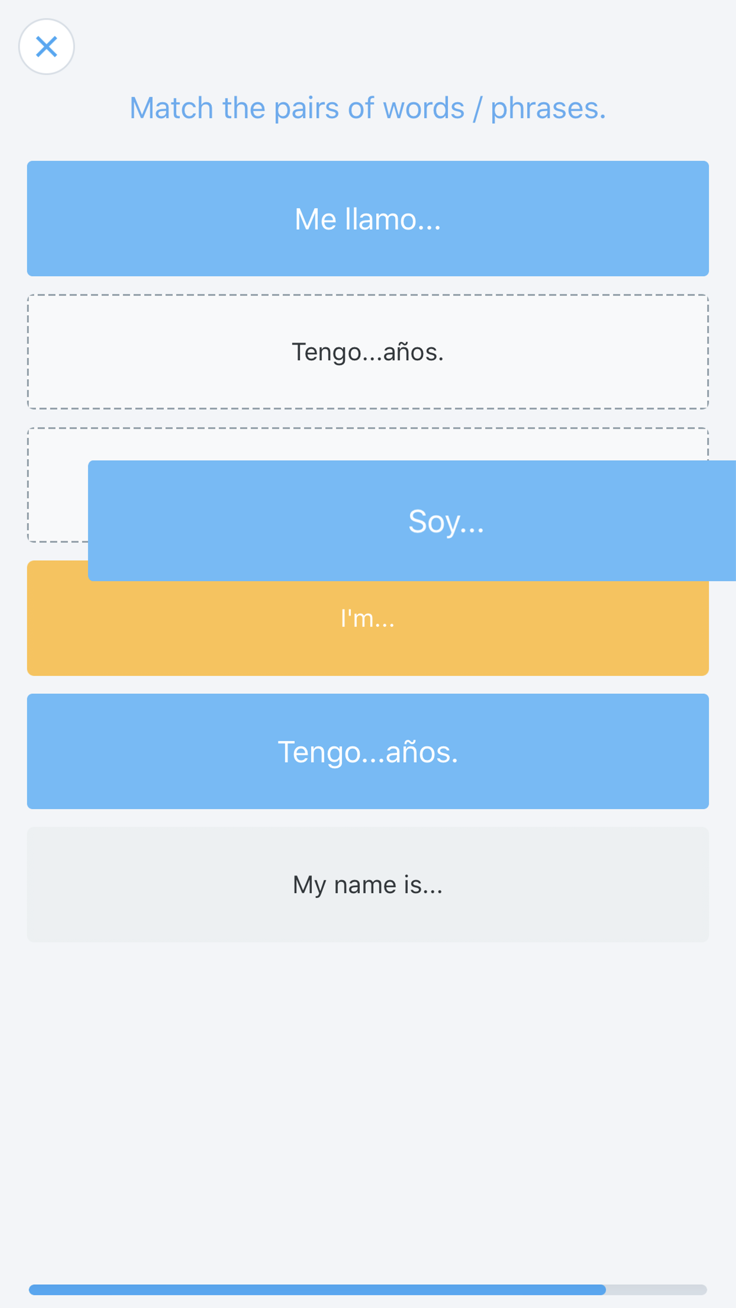Tap the blue X in the circle
Viewport: 736px width, 1308px height.
point(46,47)
